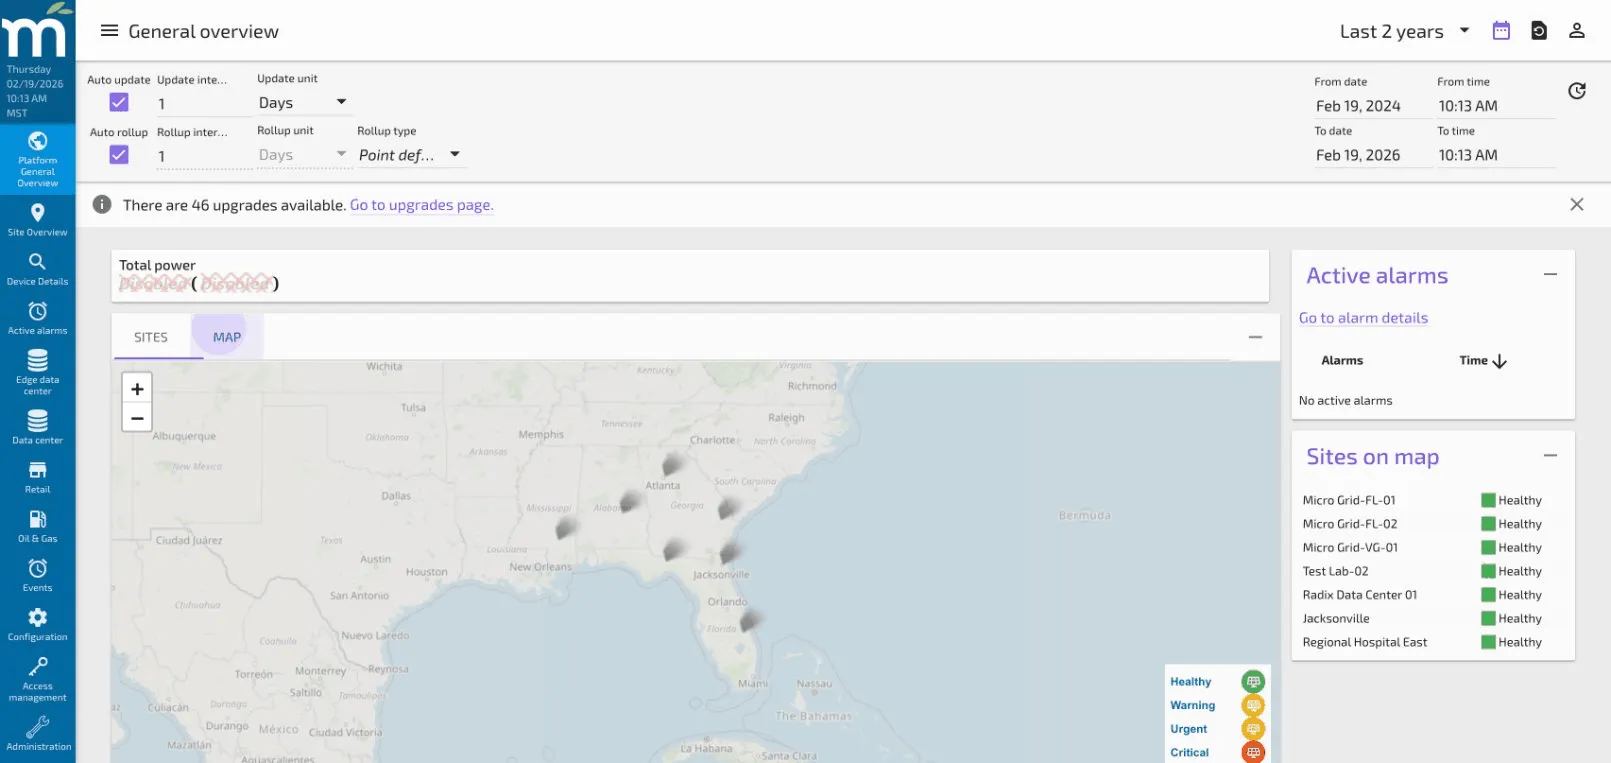
Task: Select Micro Grid-FL-01 site
Action: pyautogui.click(x=1349, y=500)
